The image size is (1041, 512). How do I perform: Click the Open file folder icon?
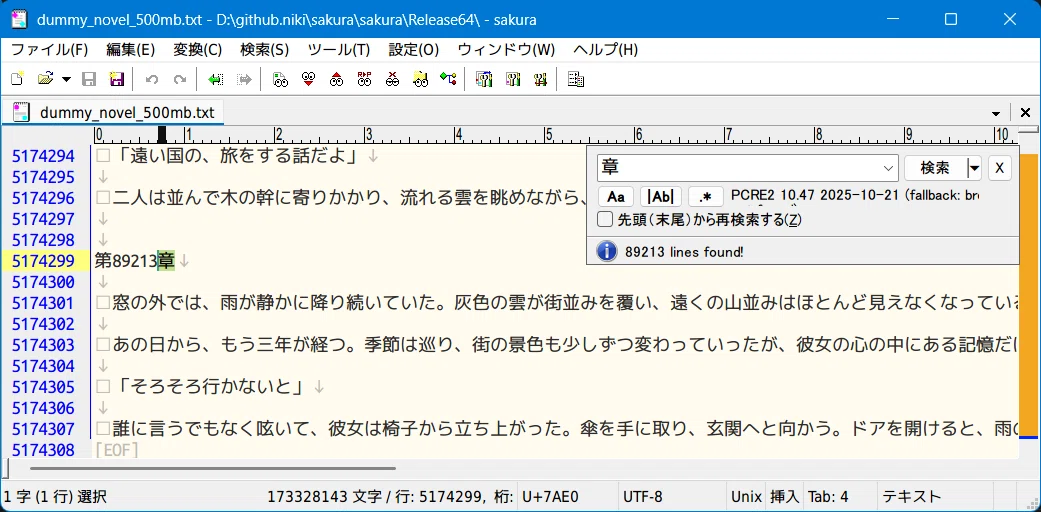click(45, 80)
